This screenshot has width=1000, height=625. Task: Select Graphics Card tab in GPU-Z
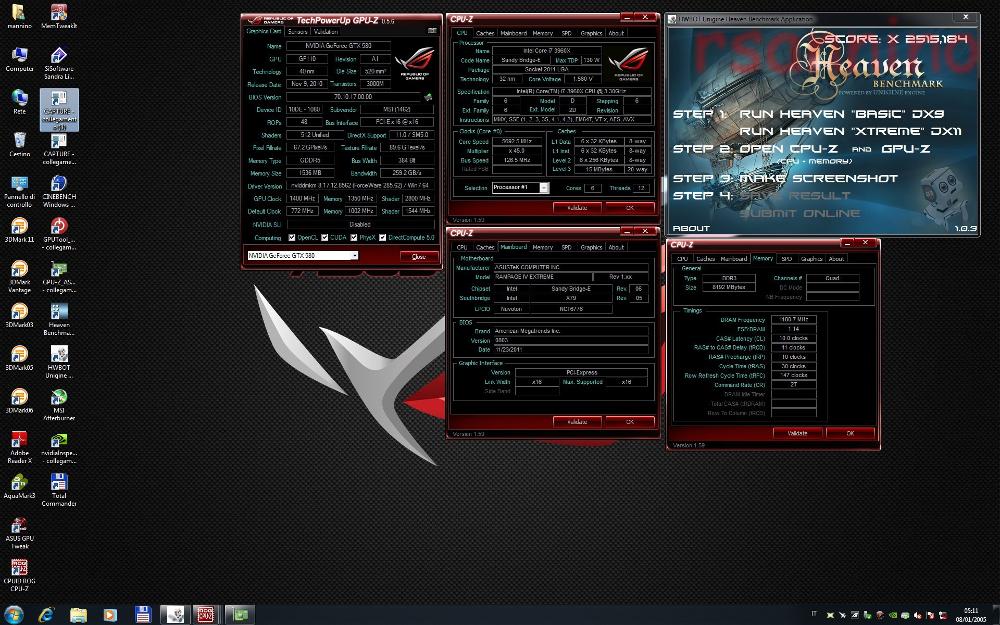[264, 31]
